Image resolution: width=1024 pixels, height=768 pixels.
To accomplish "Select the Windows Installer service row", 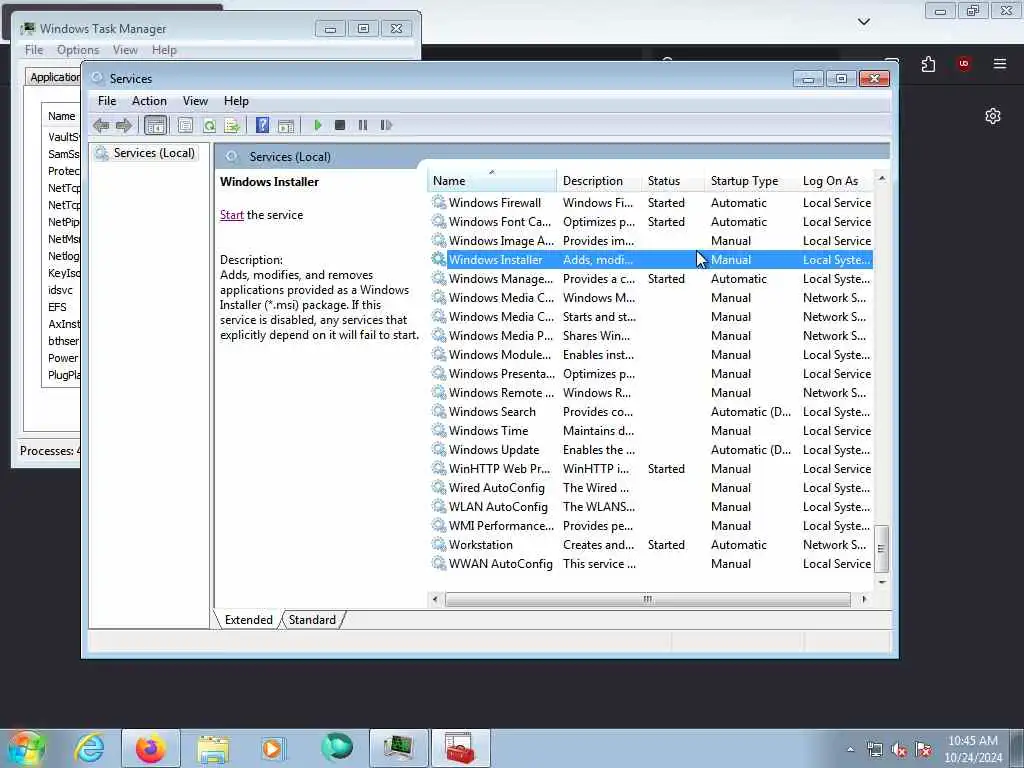I will [x=651, y=260].
